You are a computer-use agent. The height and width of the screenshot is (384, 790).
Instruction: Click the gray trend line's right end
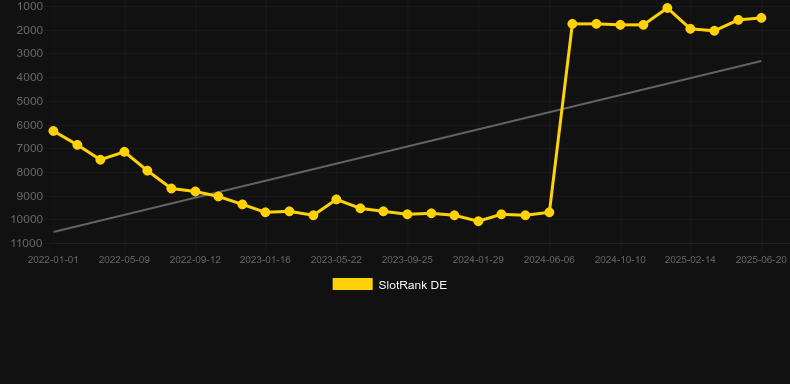click(x=760, y=61)
